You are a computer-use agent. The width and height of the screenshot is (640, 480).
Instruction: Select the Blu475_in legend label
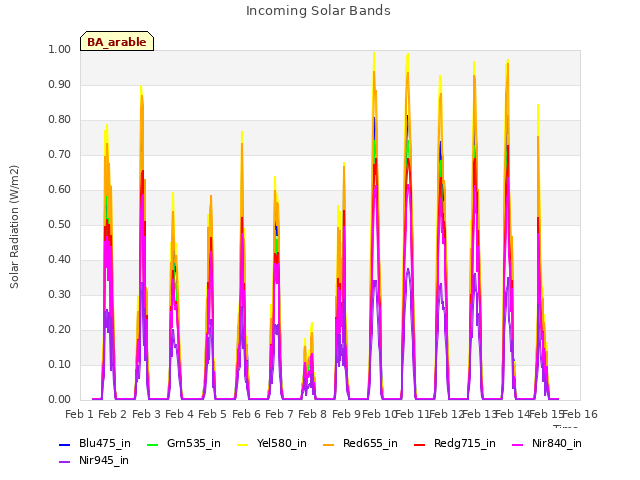click(x=105, y=444)
